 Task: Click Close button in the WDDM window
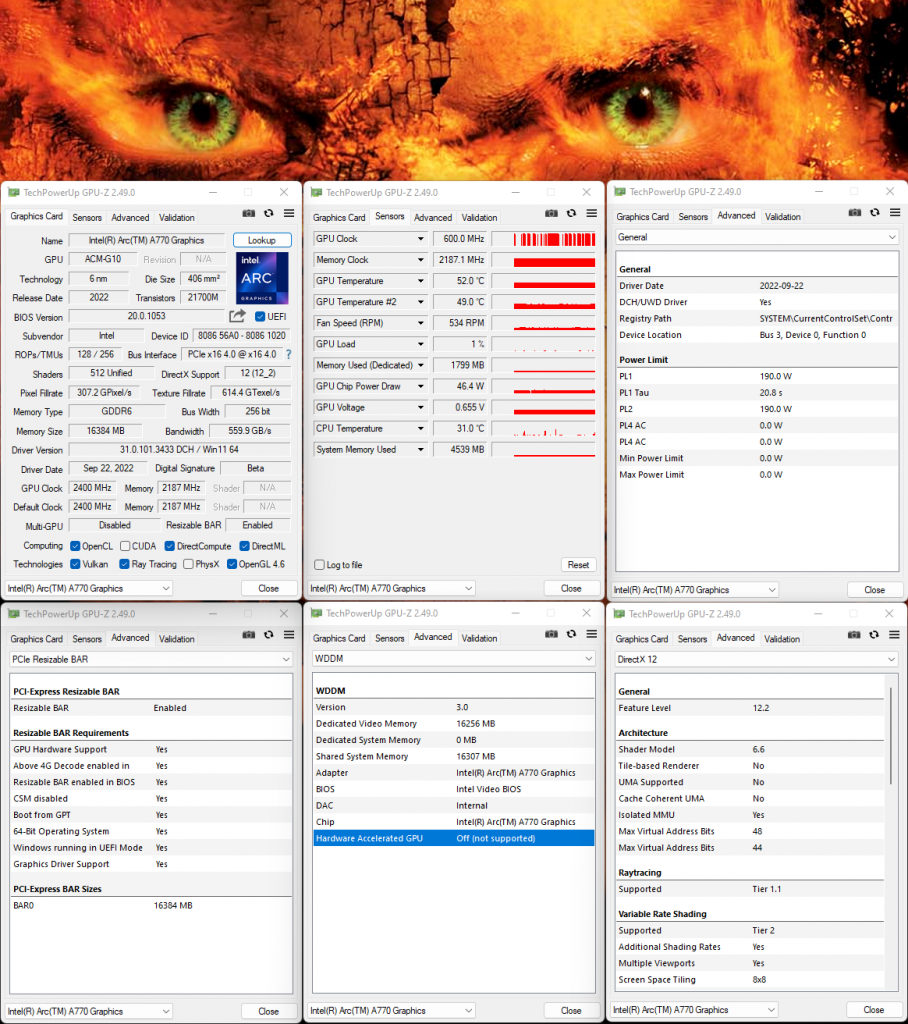click(x=571, y=1010)
